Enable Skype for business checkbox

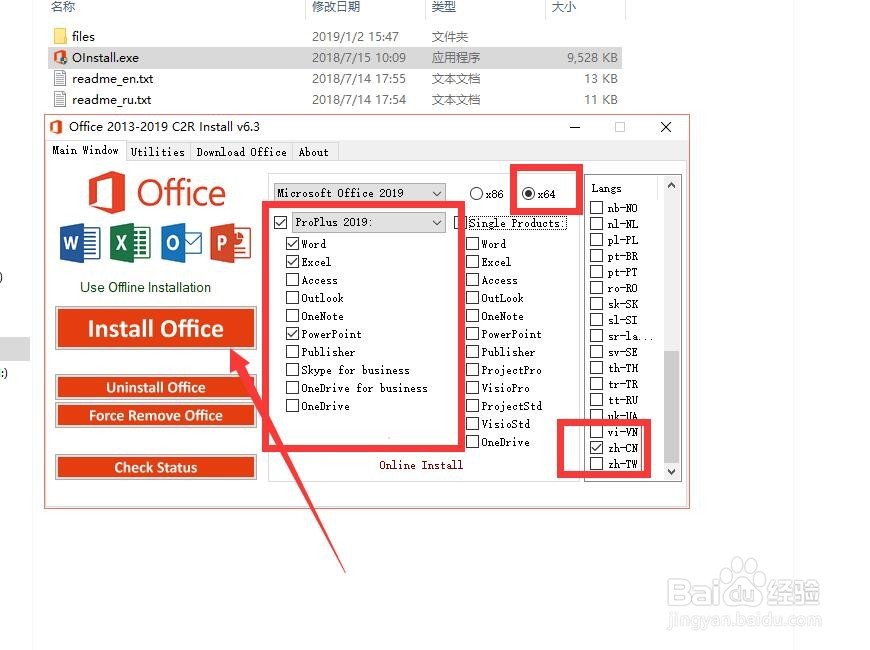pyautogui.click(x=292, y=370)
